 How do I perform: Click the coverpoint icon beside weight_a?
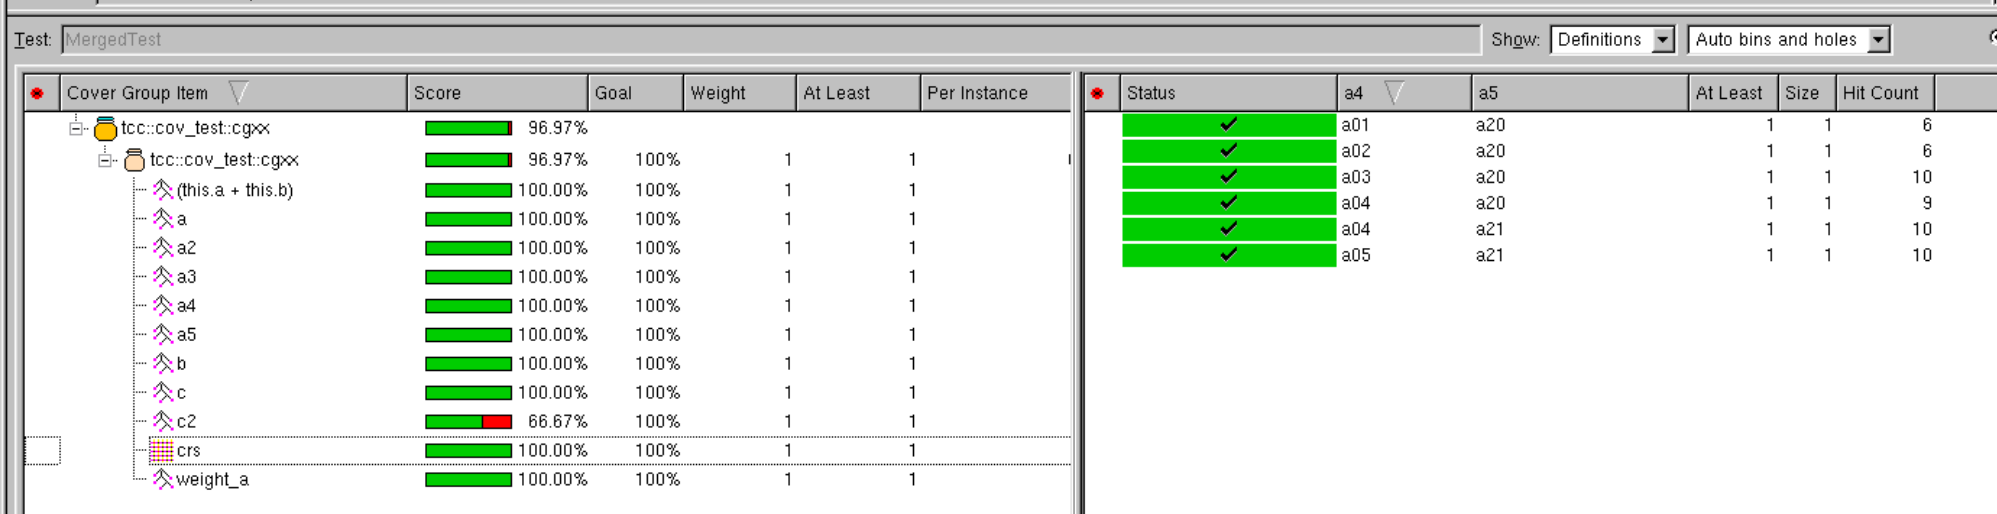(x=163, y=479)
